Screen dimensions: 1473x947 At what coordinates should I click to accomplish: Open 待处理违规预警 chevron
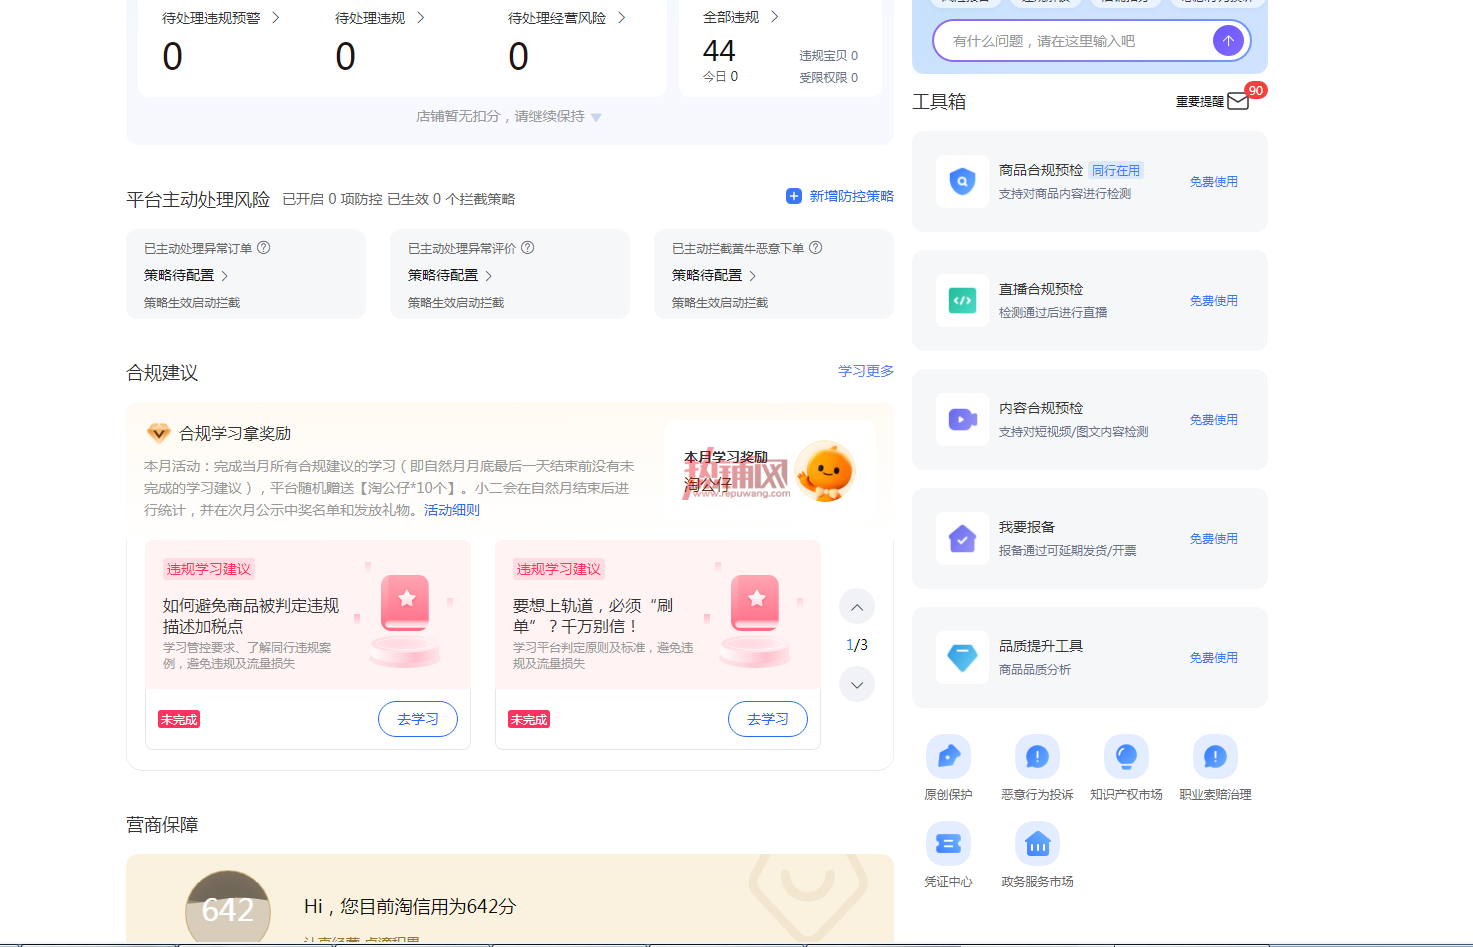(x=276, y=18)
